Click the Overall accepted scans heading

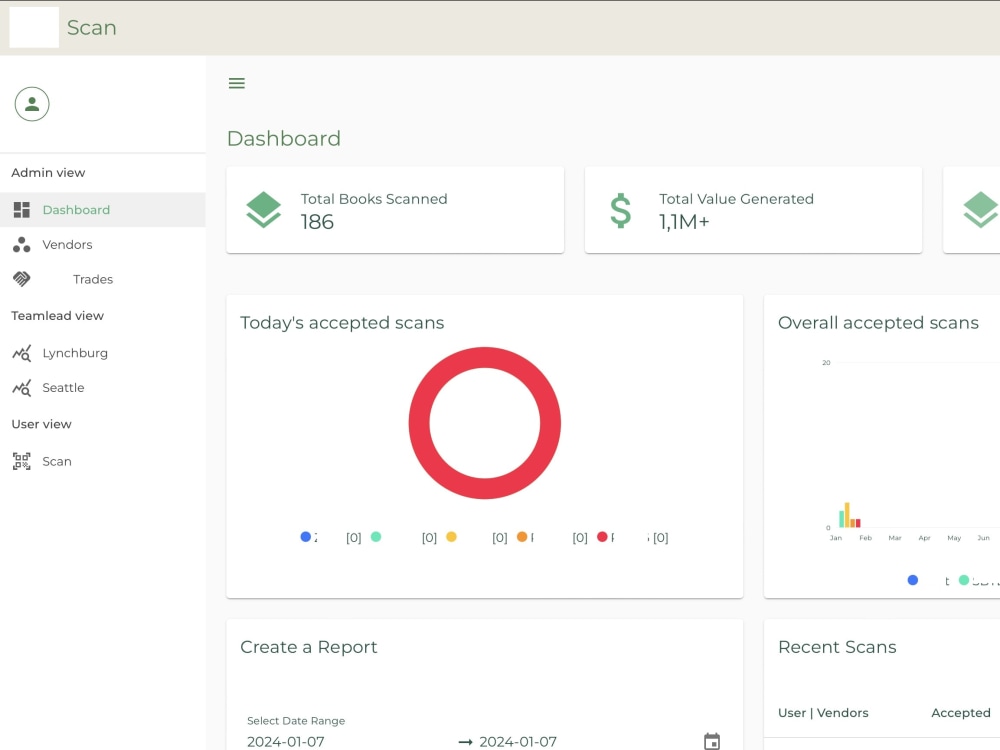point(878,323)
